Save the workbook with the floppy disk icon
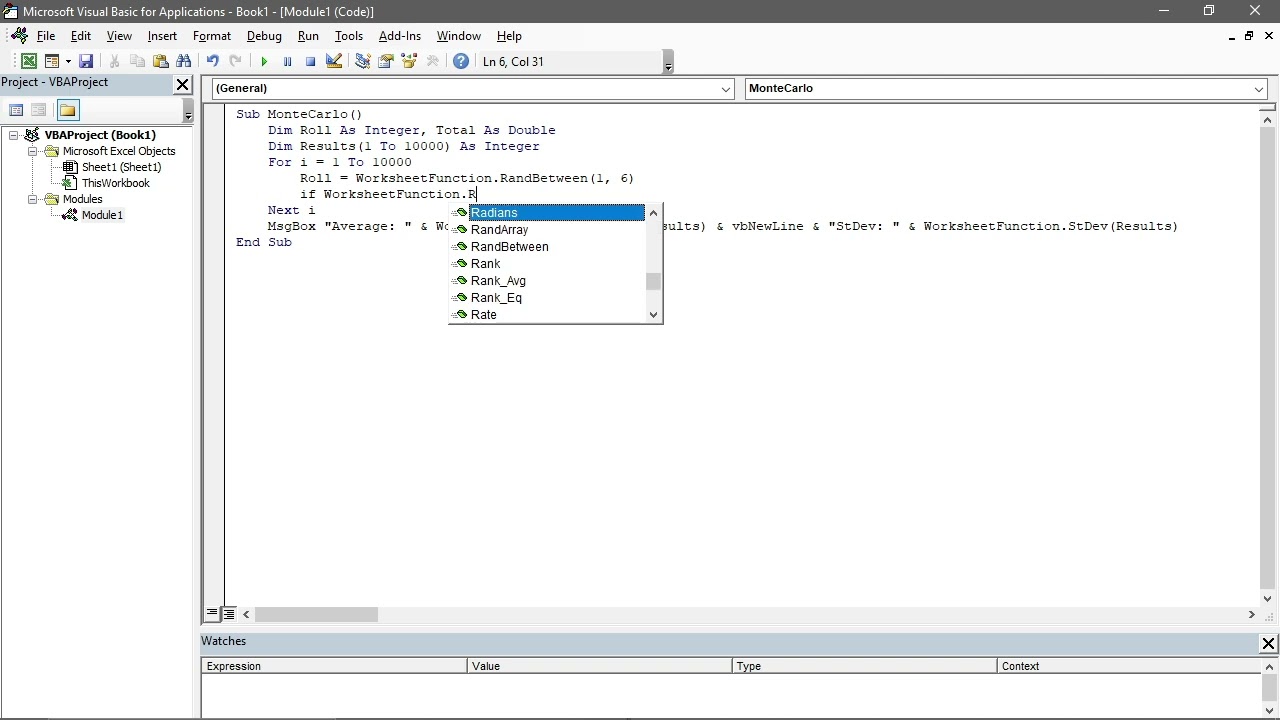 pos(86,62)
